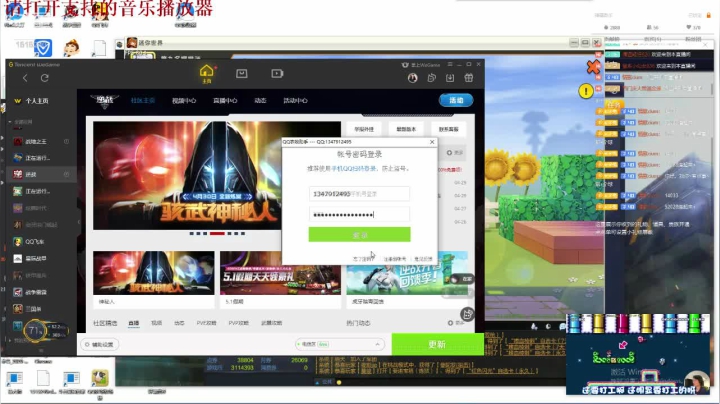Refresh the WeGame page

(x=45, y=78)
